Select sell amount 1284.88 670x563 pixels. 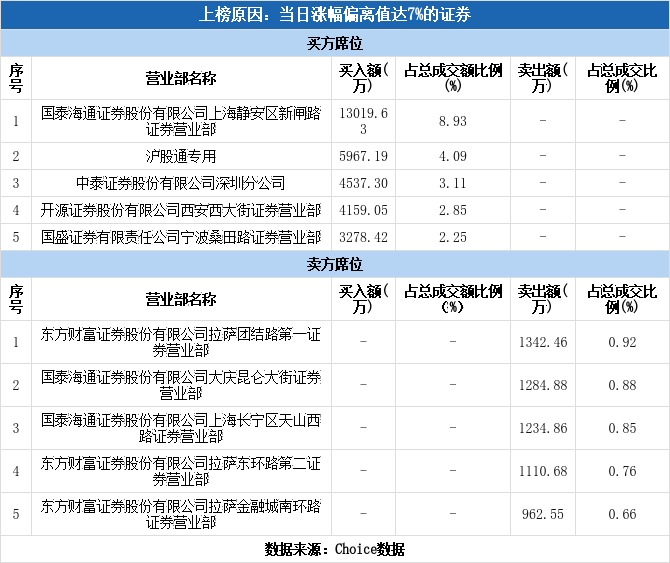click(x=543, y=385)
